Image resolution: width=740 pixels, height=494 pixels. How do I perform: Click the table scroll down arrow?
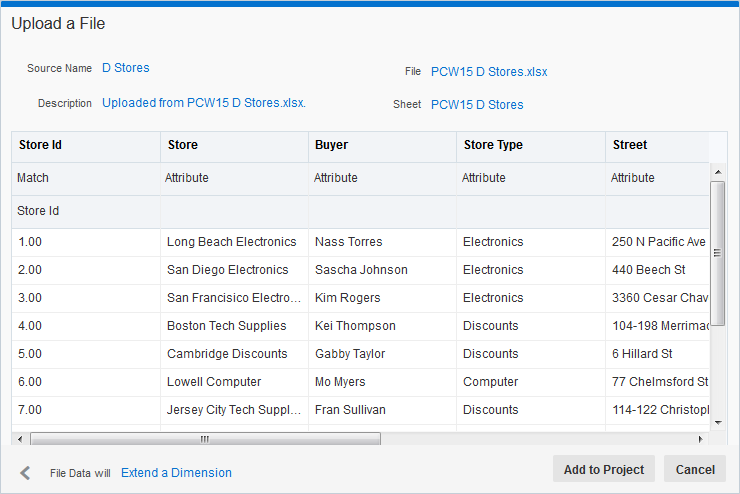[x=718, y=423]
